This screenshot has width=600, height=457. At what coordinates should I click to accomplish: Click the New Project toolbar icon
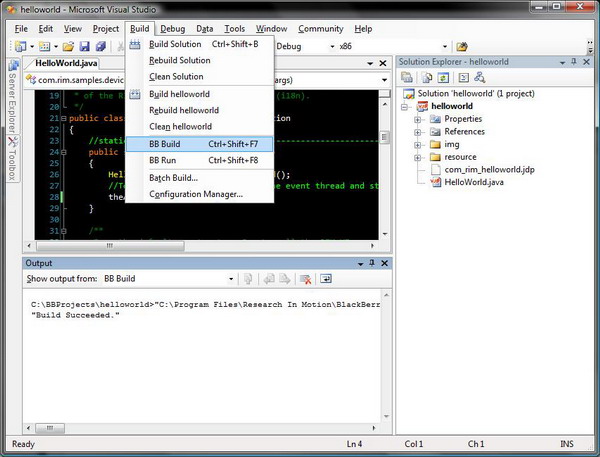tap(20, 46)
